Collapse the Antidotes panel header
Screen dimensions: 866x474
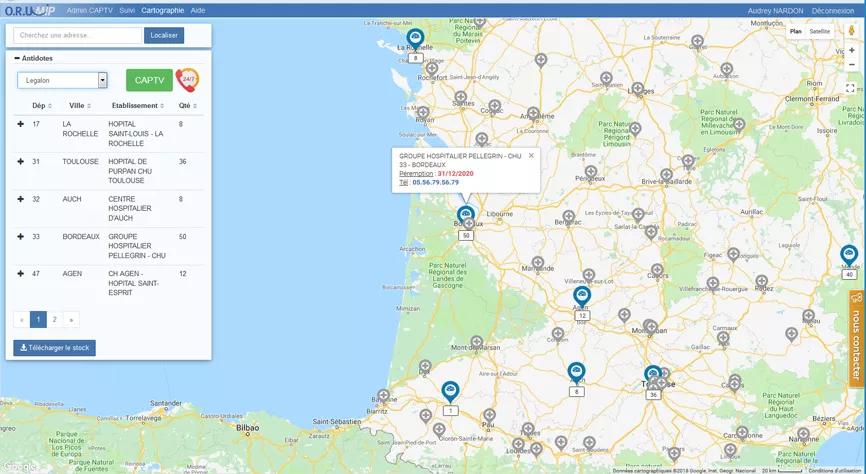pos(34,58)
